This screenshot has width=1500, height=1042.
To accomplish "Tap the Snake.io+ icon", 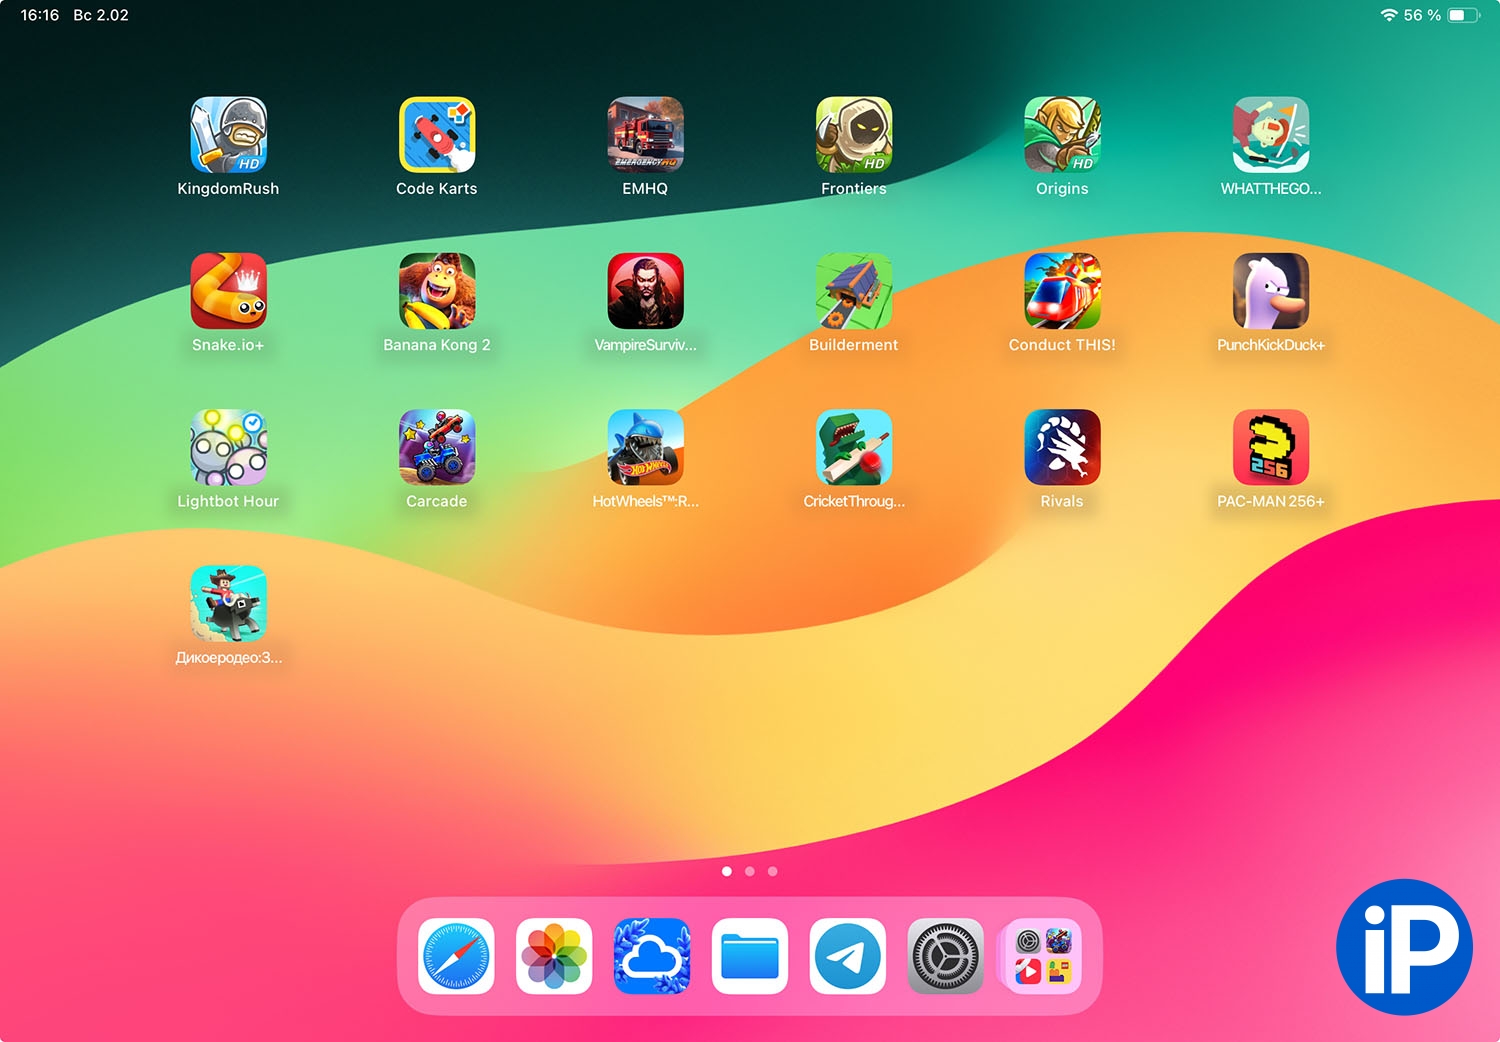I will click(228, 291).
